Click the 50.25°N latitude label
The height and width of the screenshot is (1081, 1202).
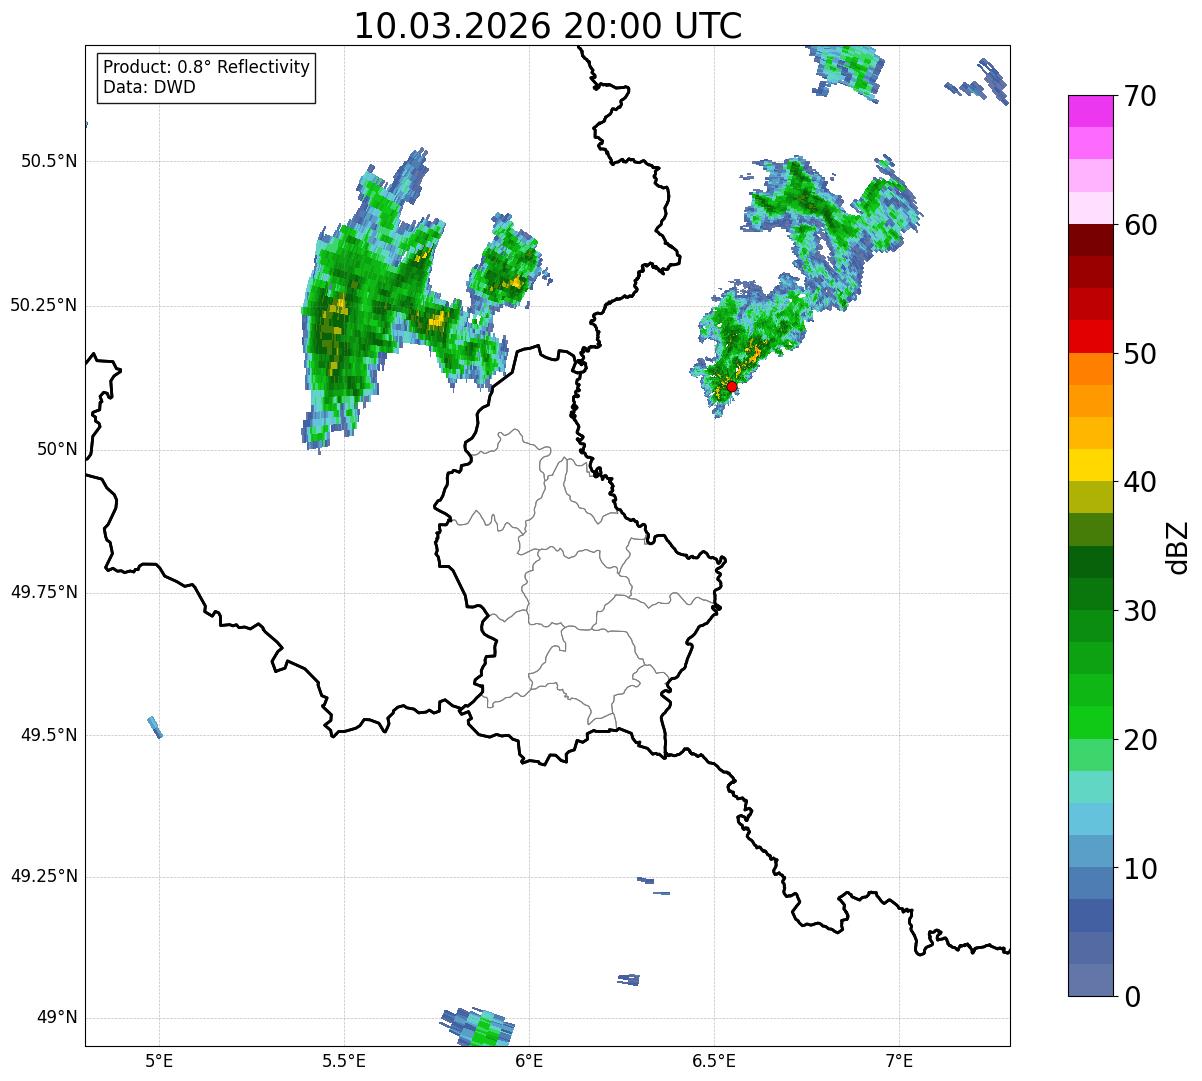(44, 305)
